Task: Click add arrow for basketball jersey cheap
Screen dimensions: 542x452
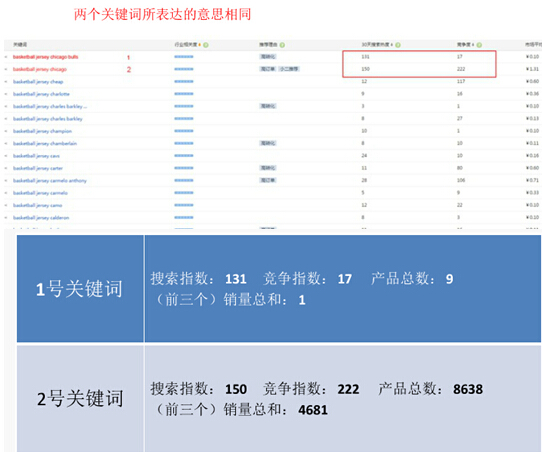Action: [x=6, y=82]
